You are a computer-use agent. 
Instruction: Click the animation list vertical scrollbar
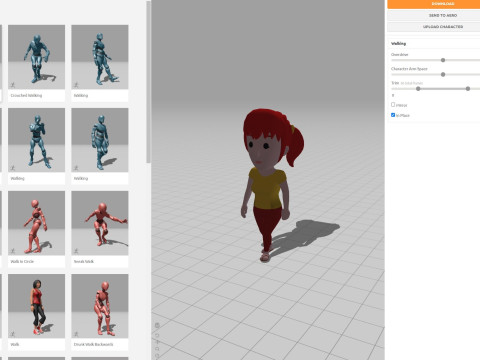148,83
